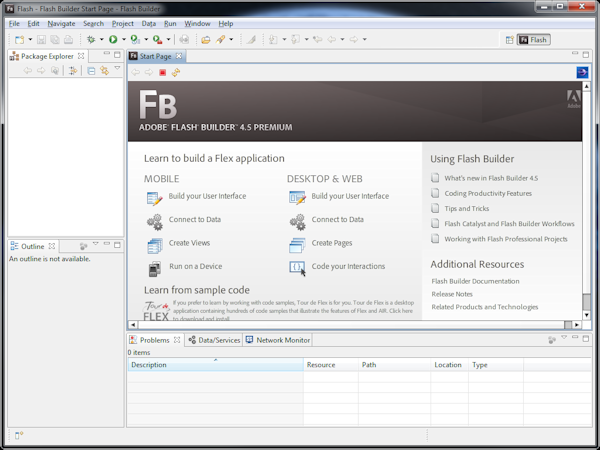
Task: Open the Open Perspective toolbar button
Action: 510,40
